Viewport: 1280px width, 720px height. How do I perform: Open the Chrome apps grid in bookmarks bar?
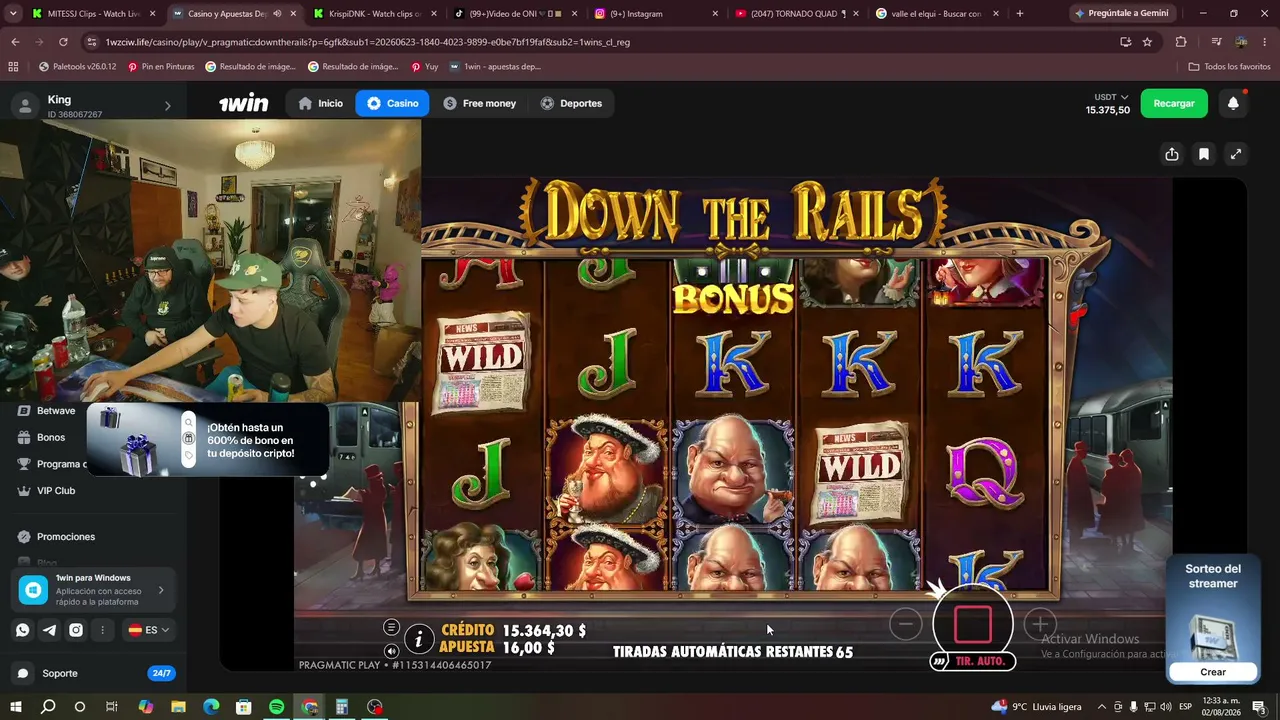13,67
